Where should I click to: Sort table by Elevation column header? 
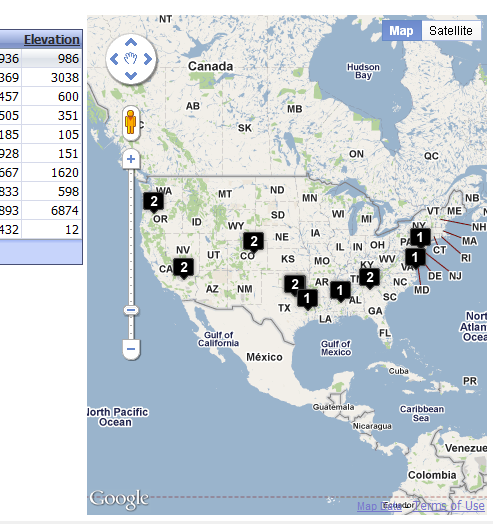click(51, 39)
